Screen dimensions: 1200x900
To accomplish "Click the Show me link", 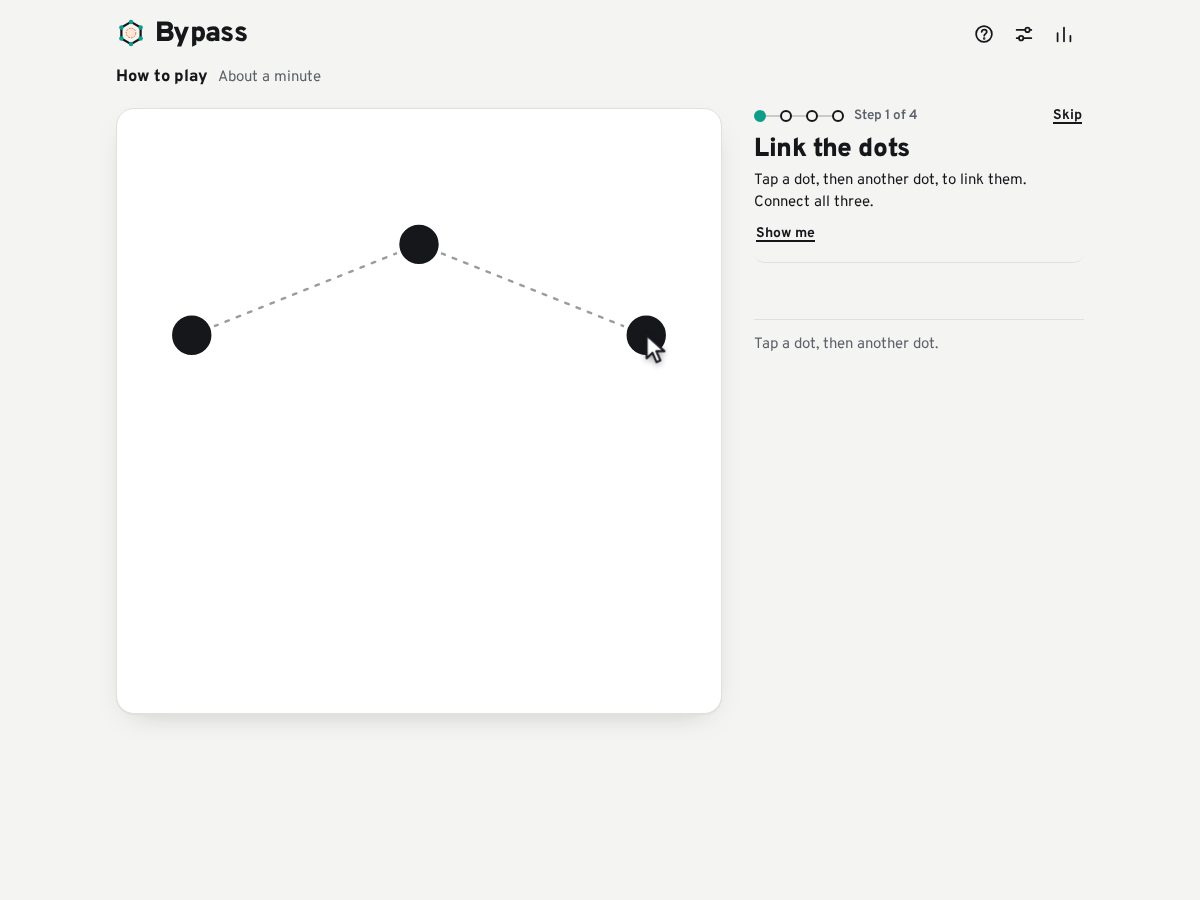I will pyautogui.click(x=785, y=233).
